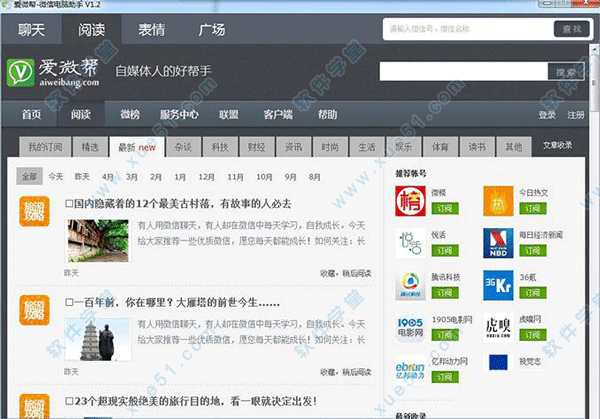Image resolution: width=600 pixels, height=419 pixels.
Task: Go to 首页 in site navigation
Action: 31,114
